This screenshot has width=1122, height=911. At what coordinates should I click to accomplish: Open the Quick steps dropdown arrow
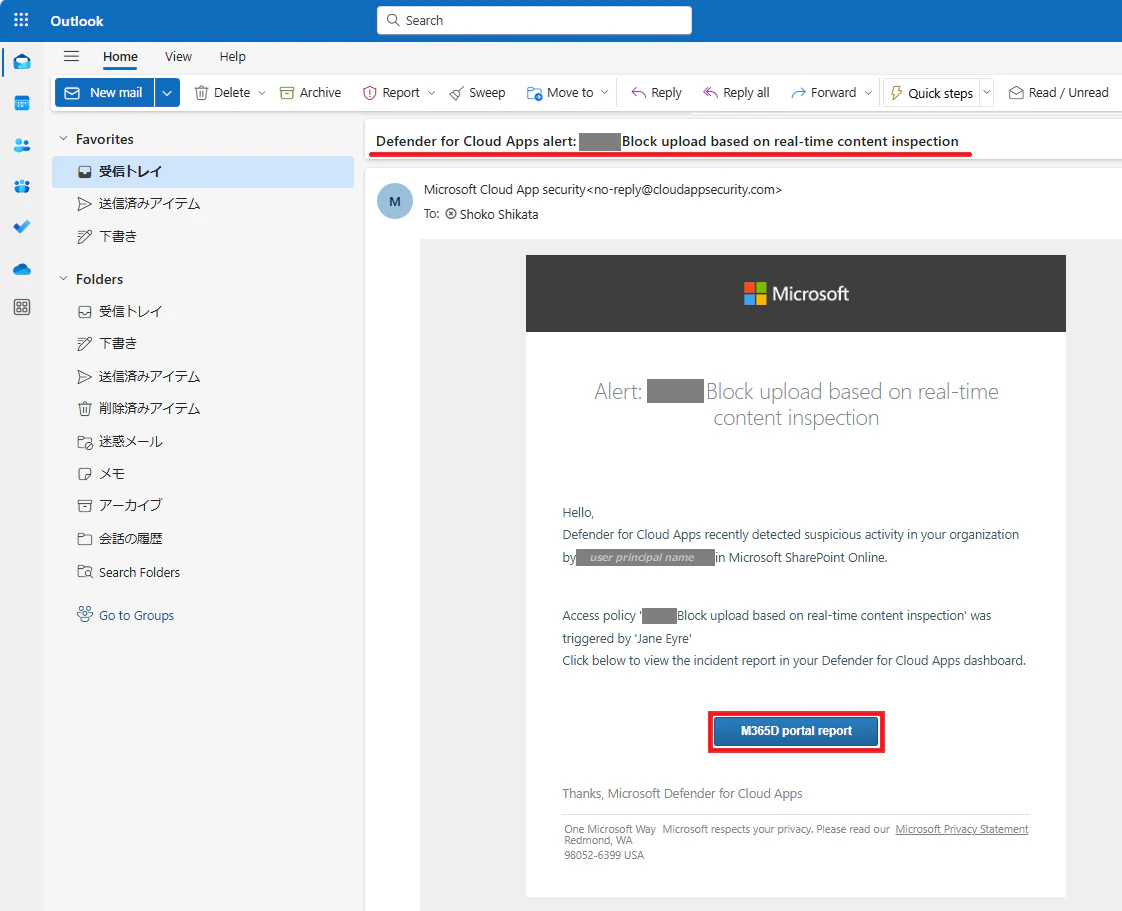[x=986, y=92]
